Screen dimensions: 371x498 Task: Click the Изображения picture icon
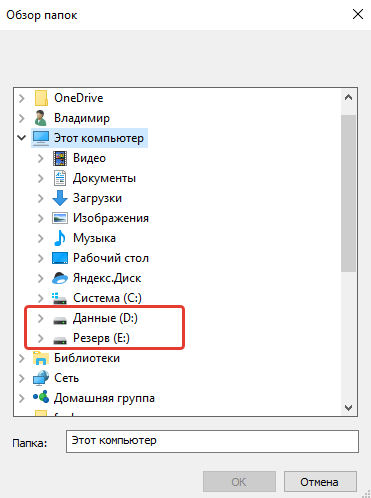[x=60, y=218]
